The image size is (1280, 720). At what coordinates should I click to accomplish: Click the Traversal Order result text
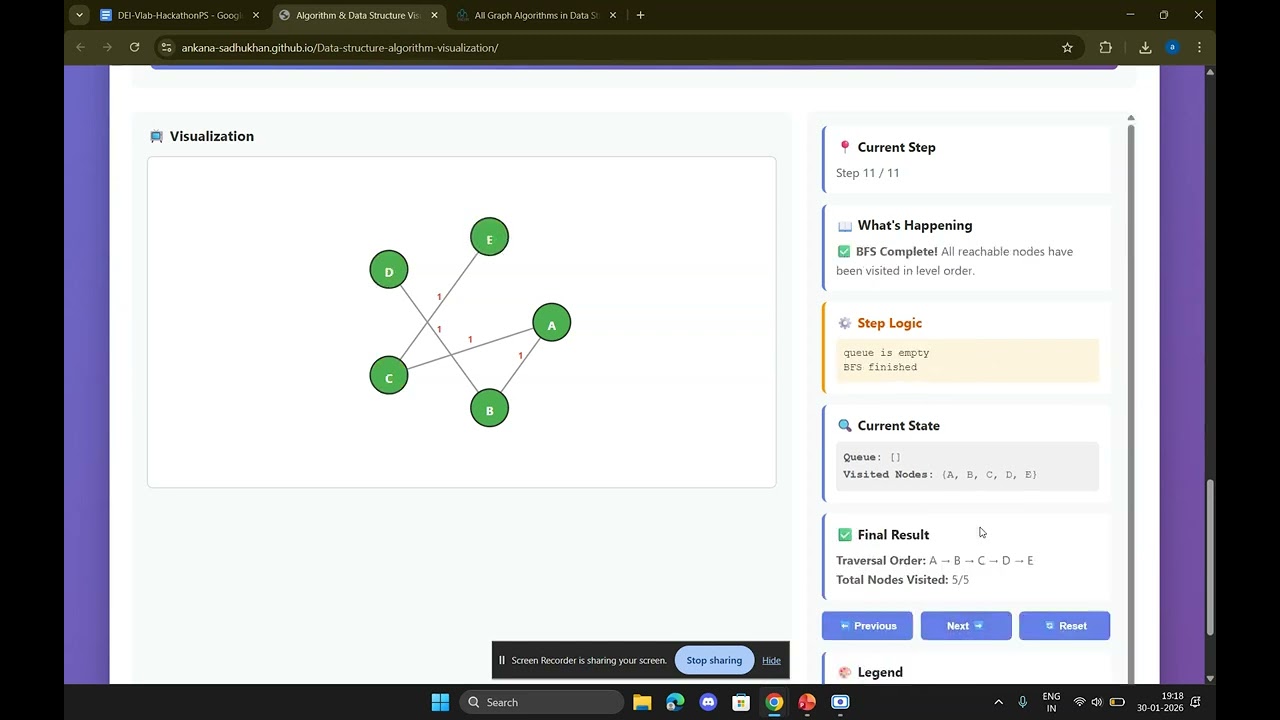click(x=935, y=561)
